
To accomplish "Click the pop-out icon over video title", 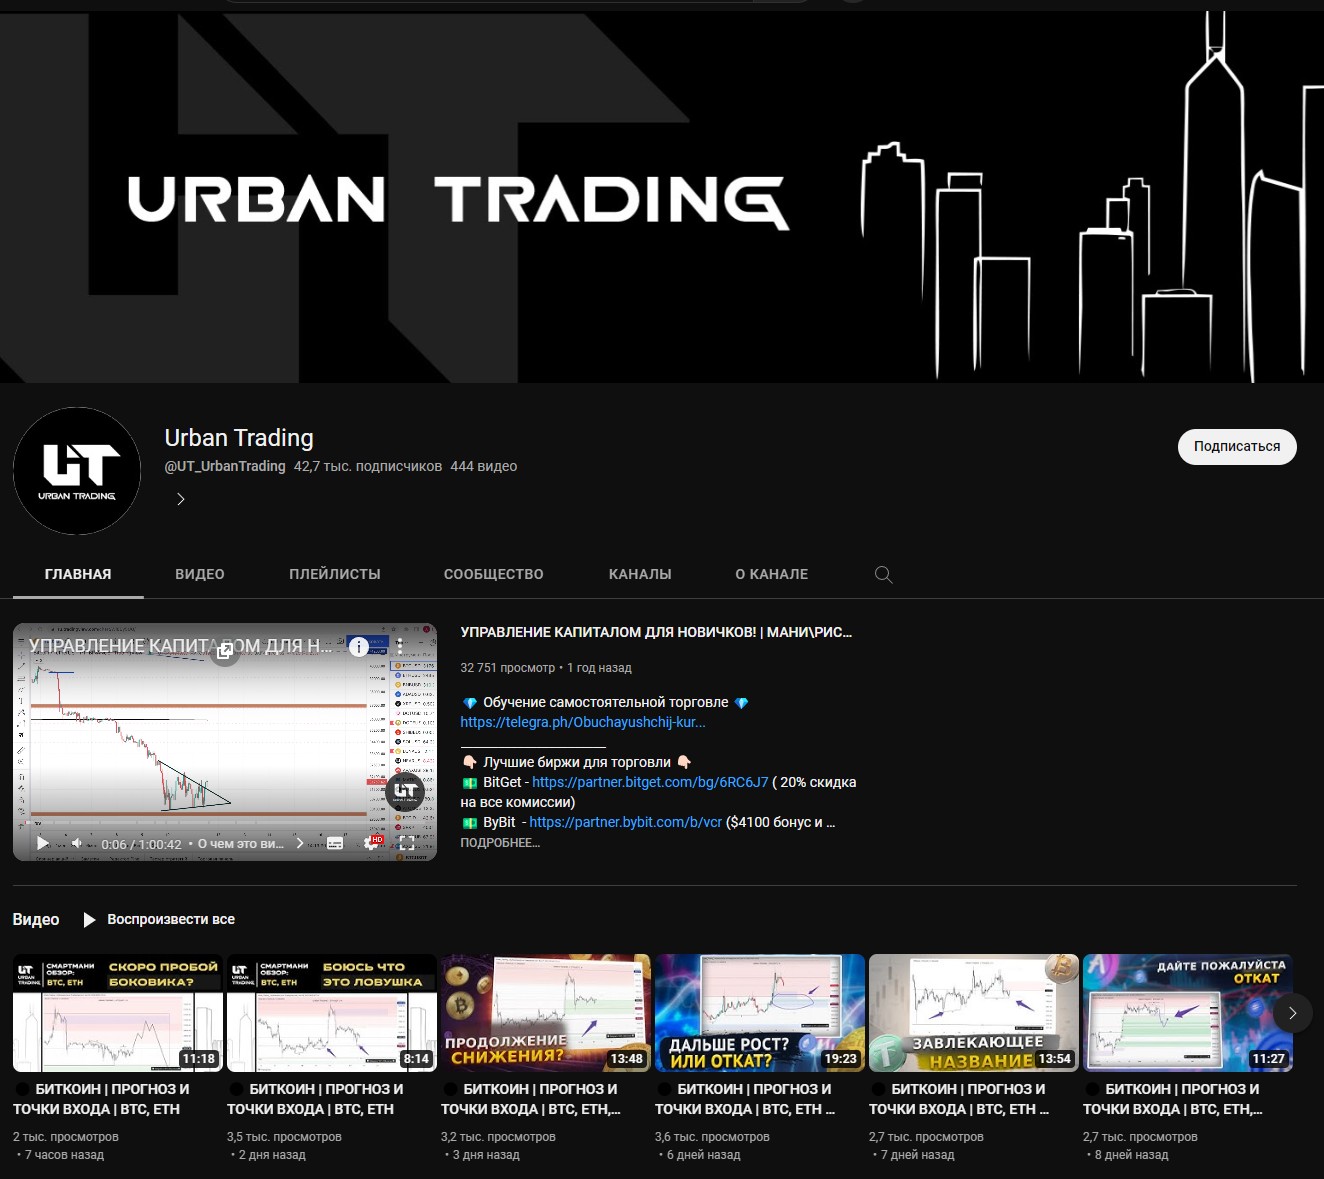I will point(225,652).
